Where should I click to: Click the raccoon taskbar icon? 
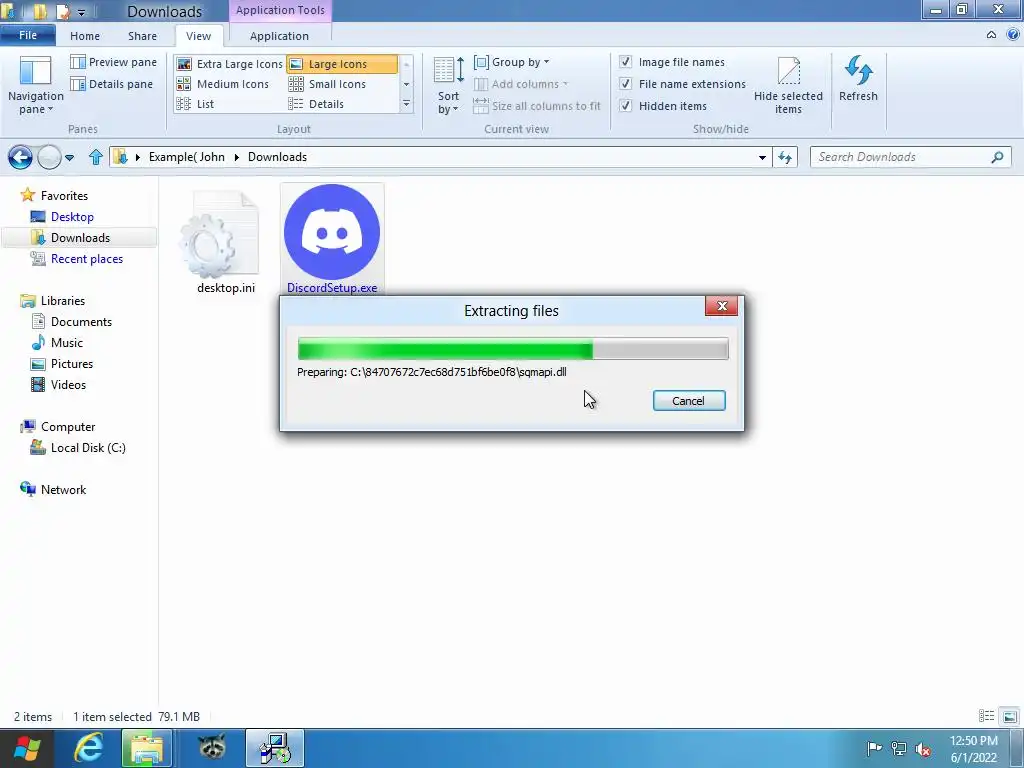pos(211,748)
